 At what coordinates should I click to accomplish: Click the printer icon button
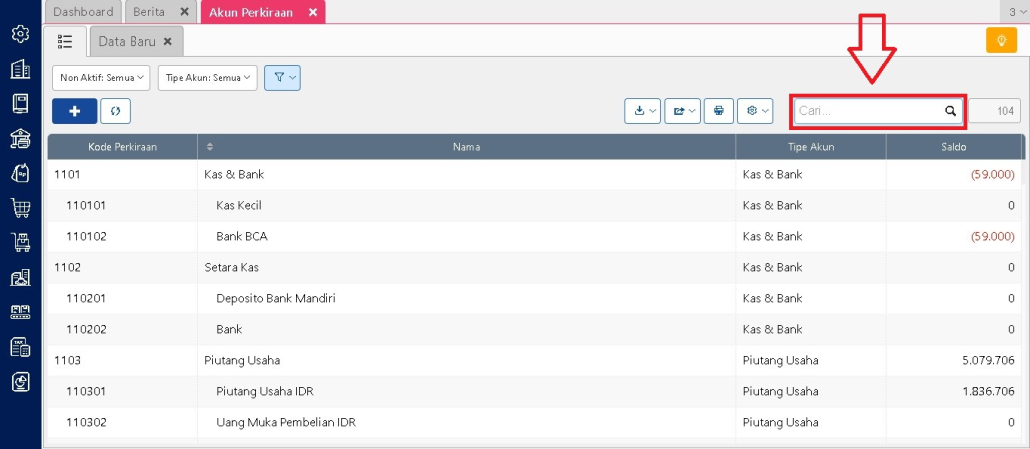(718, 111)
